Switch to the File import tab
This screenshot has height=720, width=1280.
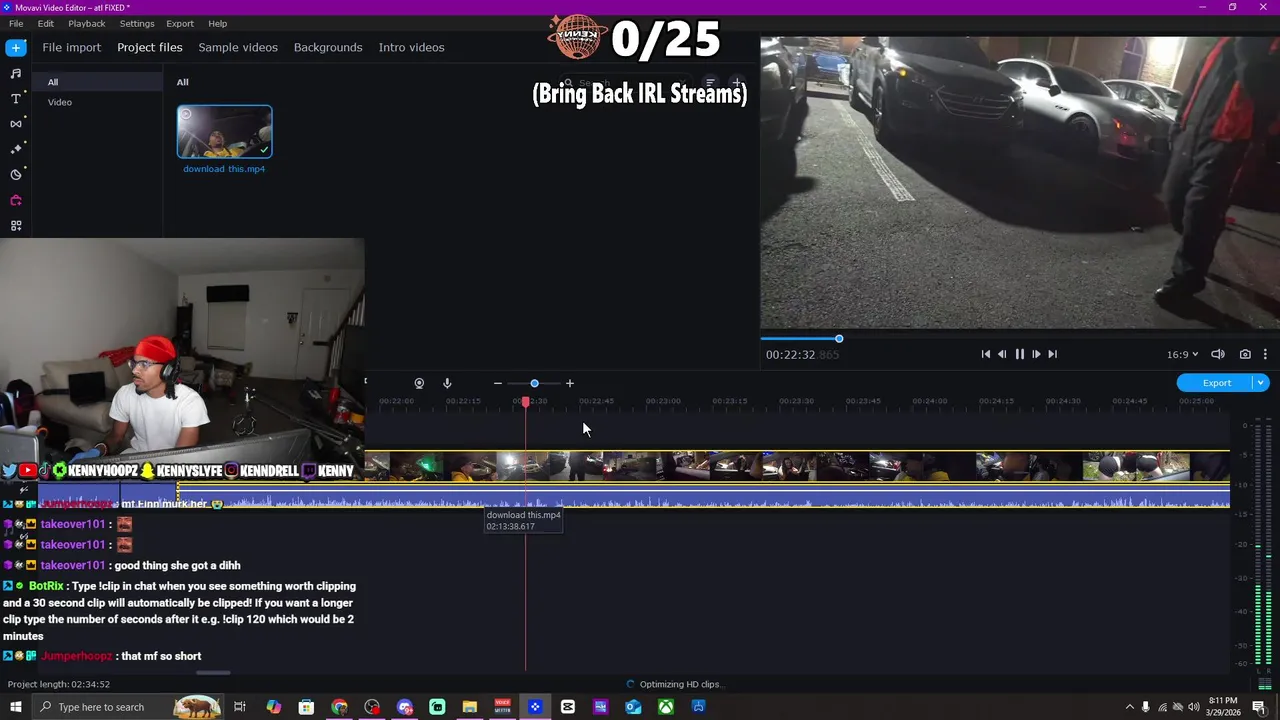71,47
